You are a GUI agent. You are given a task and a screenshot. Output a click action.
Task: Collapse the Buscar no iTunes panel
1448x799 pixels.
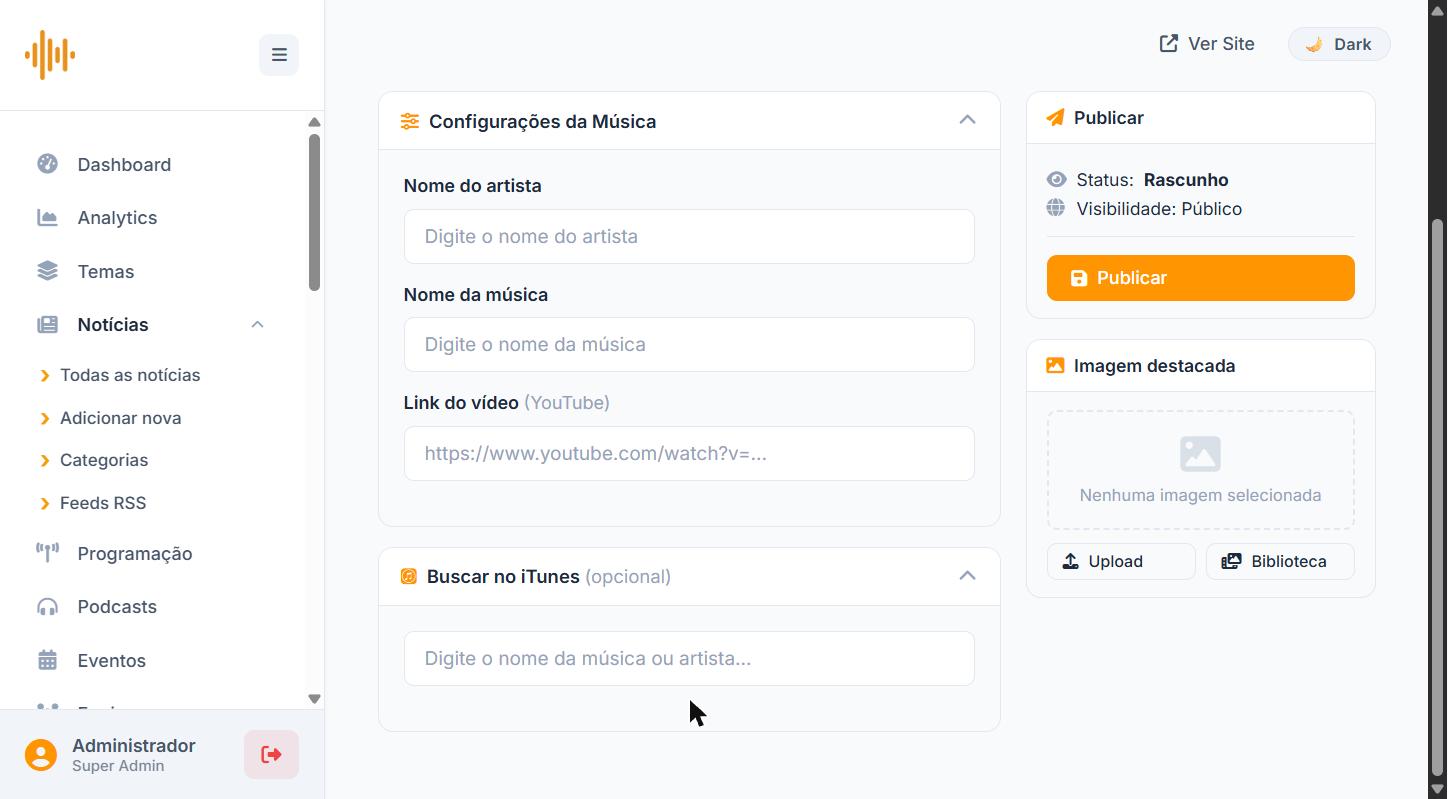(x=967, y=576)
